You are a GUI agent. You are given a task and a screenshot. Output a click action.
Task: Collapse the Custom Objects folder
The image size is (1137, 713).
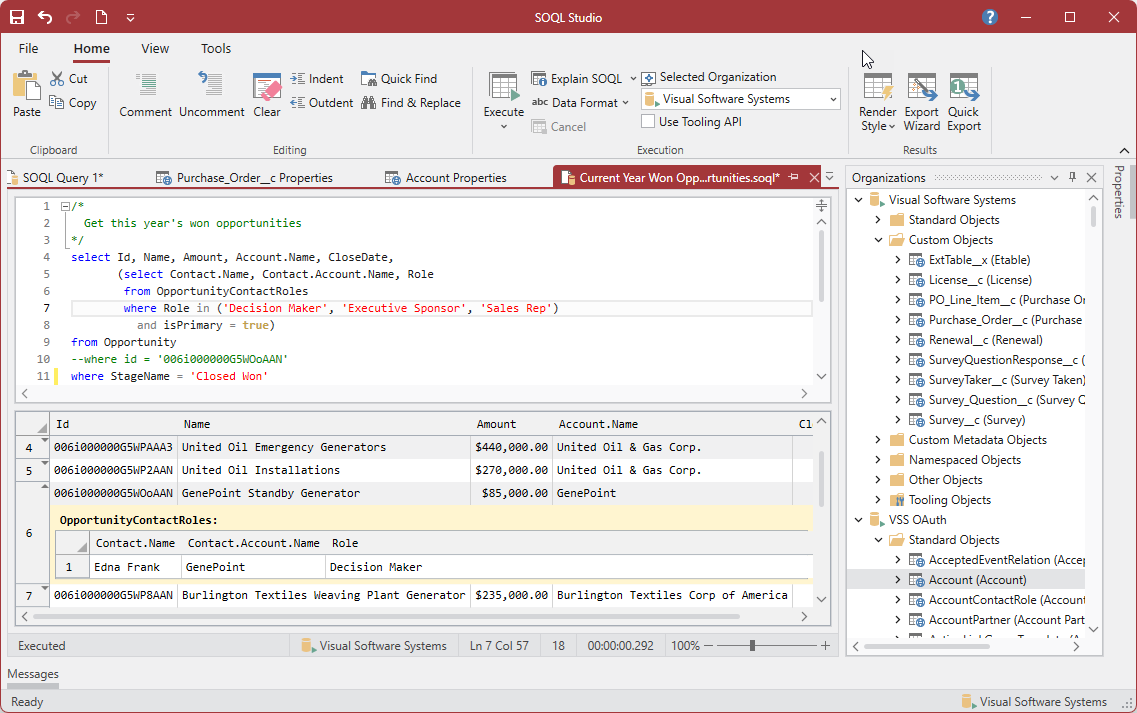(878, 239)
